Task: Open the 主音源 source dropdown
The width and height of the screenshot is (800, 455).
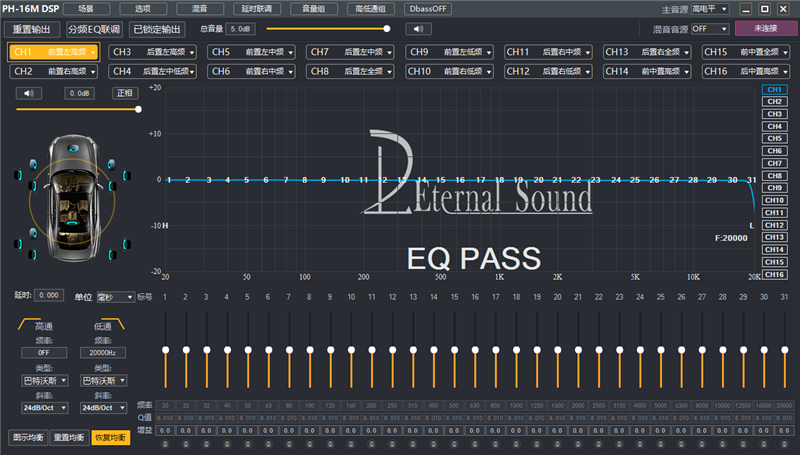Action: [712, 9]
